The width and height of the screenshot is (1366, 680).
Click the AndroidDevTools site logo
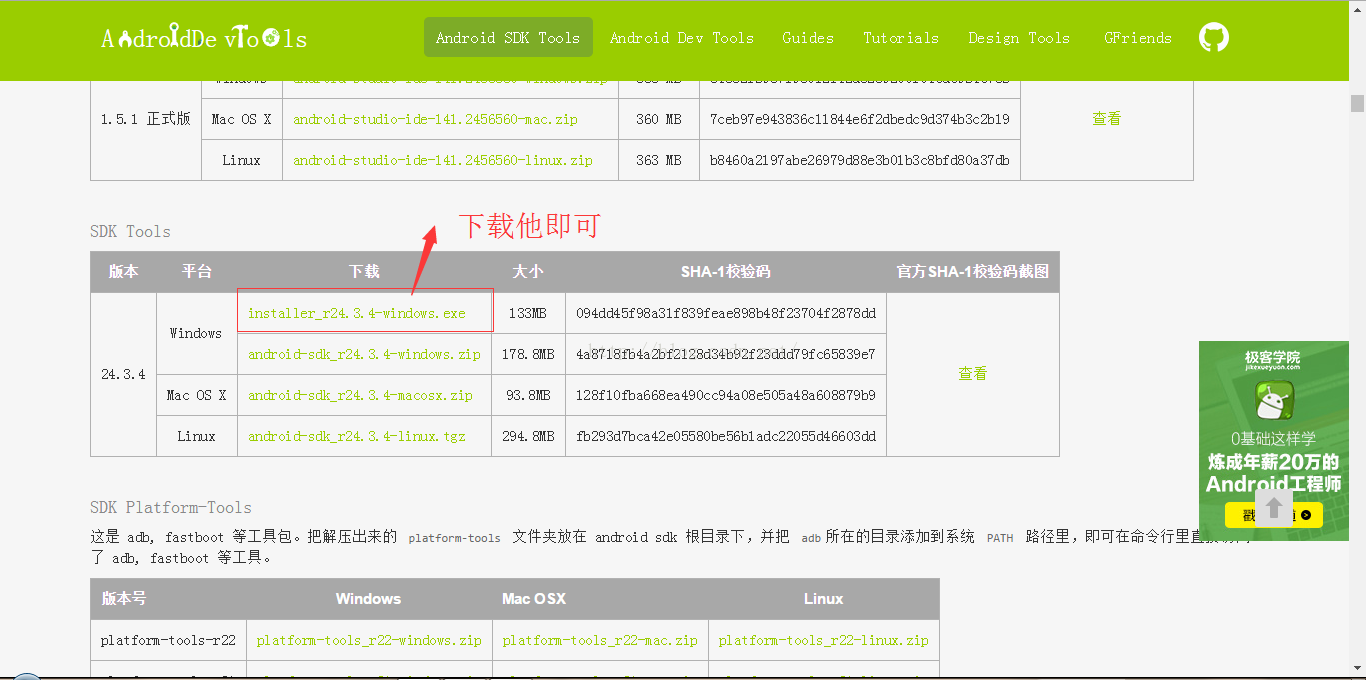pos(204,38)
